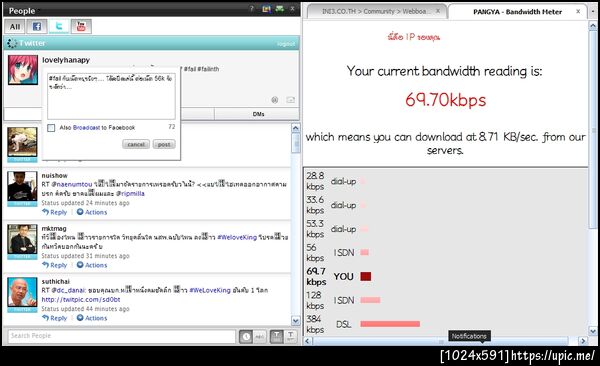Viewport: 600px width, 366px height.
Task: Click lovelyhanapy's avatar picture
Action: pos(23,70)
